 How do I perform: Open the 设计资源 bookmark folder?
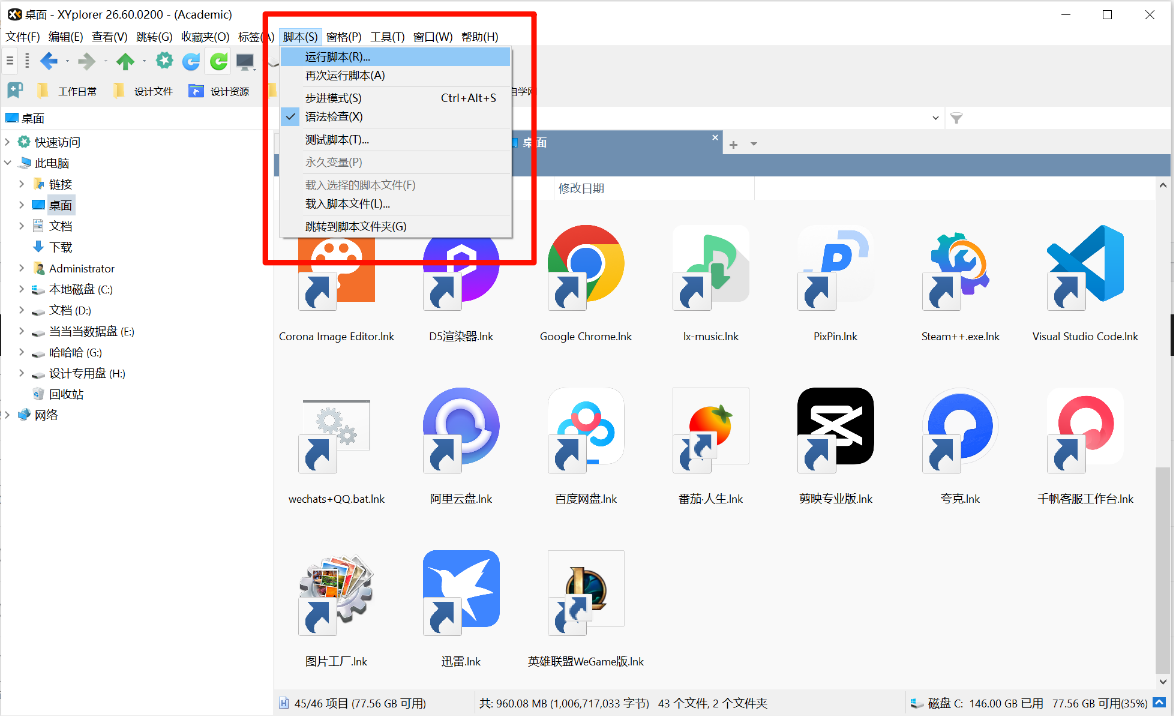point(219,91)
